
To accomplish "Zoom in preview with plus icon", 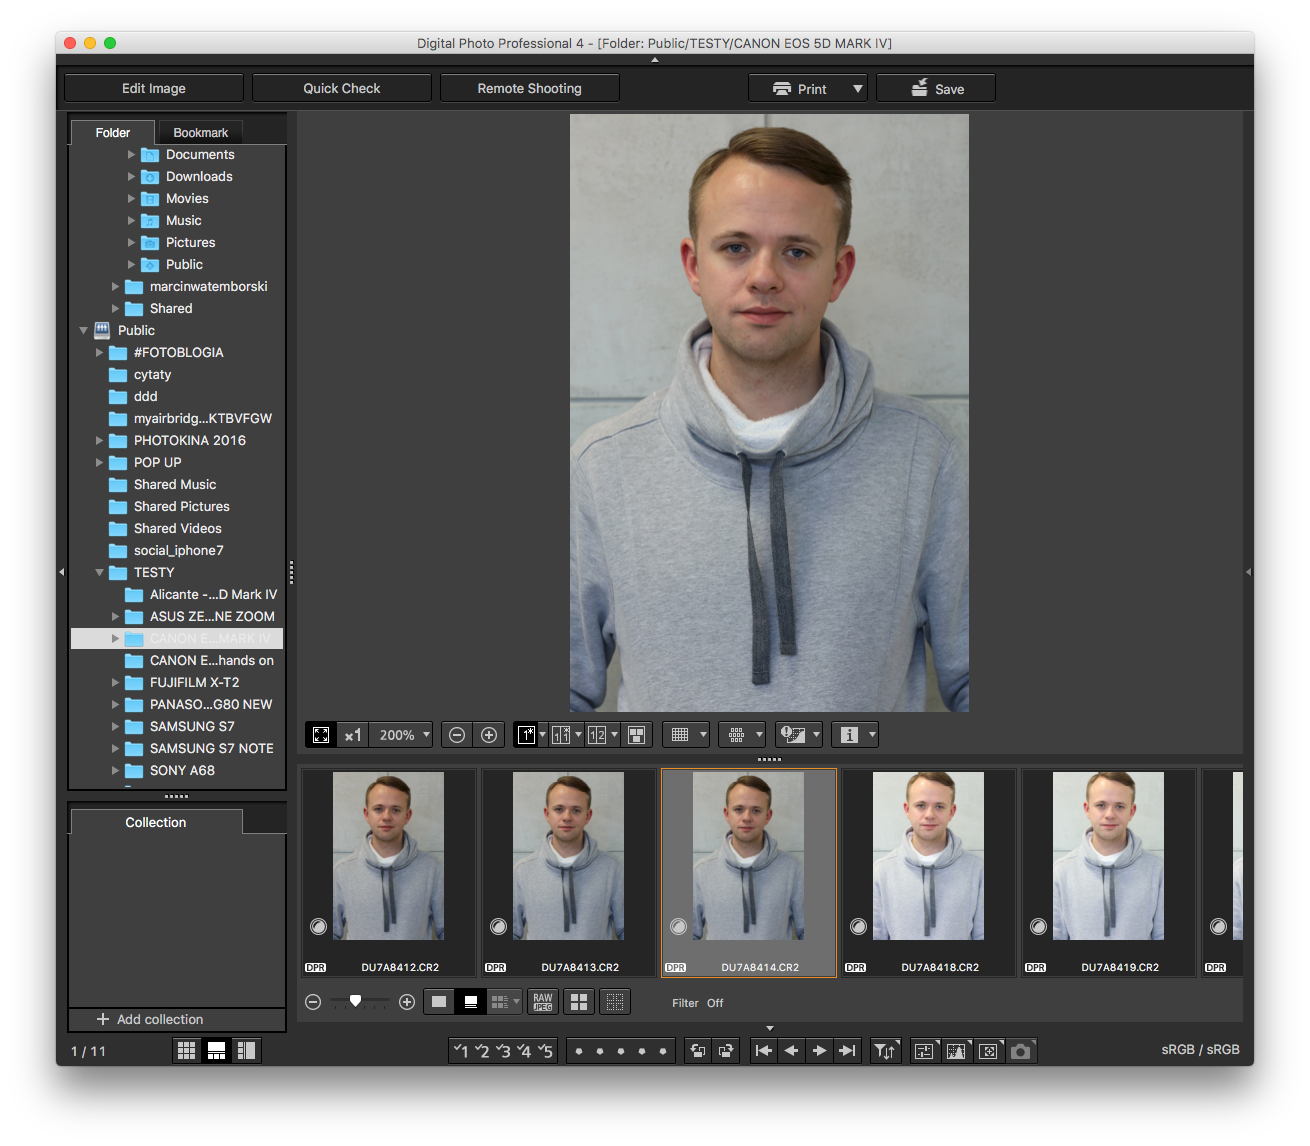I will click(x=489, y=735).
